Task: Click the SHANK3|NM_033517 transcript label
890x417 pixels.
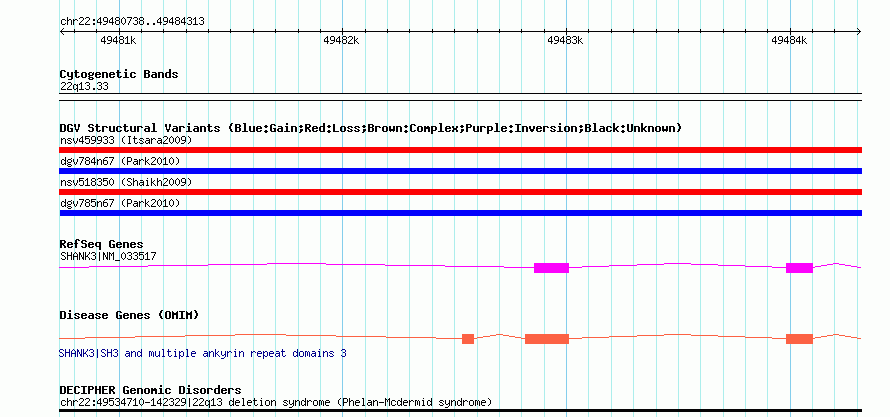Action: 108,256
